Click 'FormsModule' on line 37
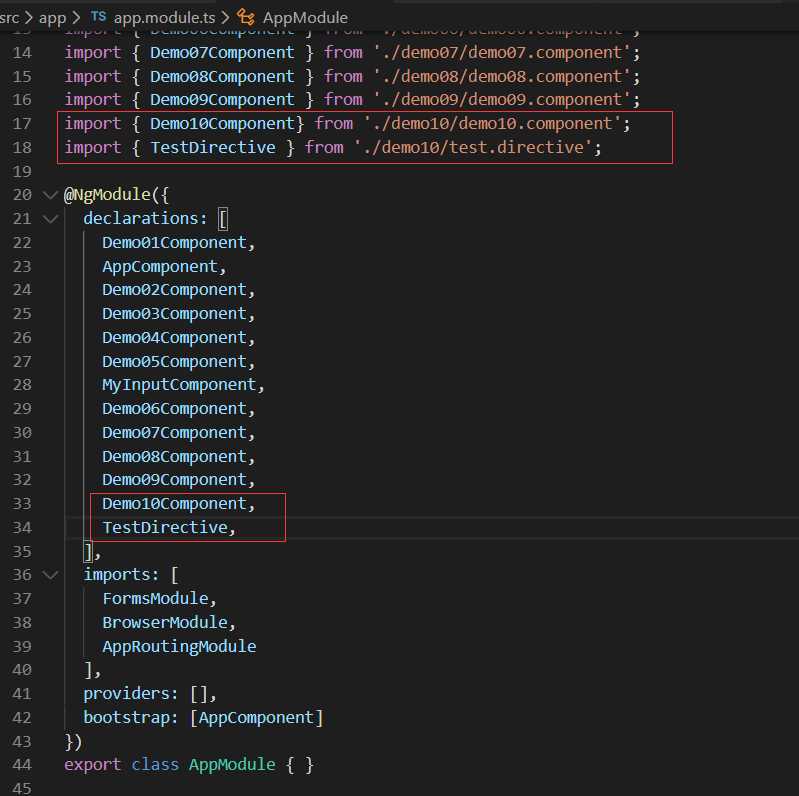 pos(155,599)
